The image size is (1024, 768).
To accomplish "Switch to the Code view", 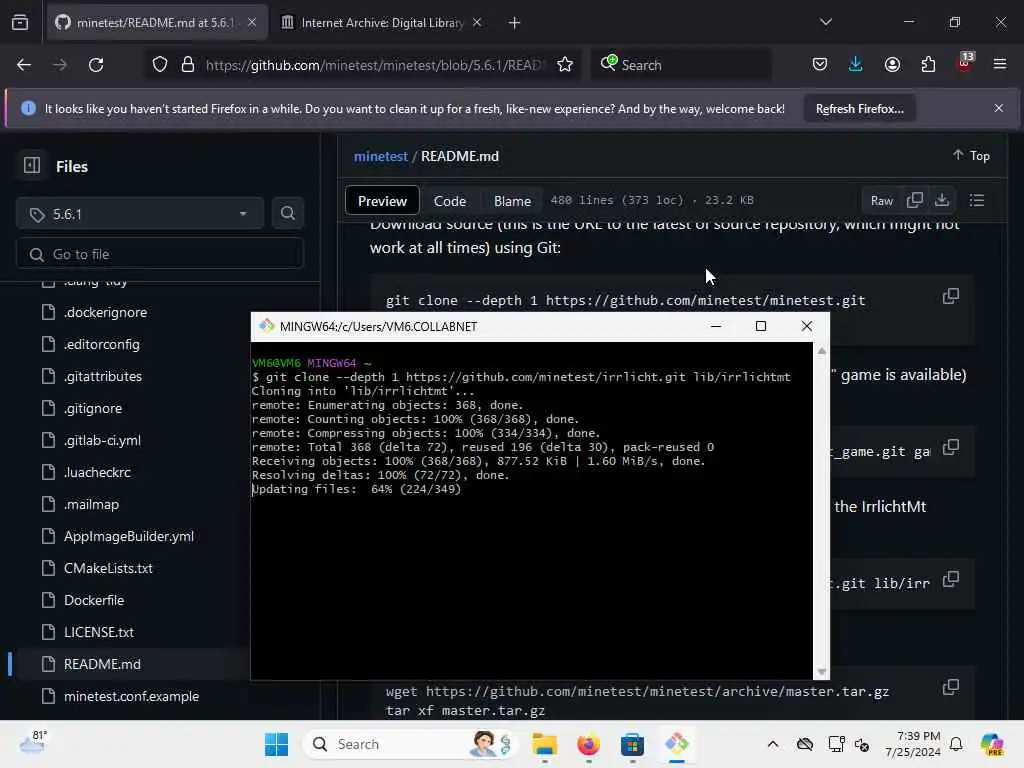I will 450,201.
